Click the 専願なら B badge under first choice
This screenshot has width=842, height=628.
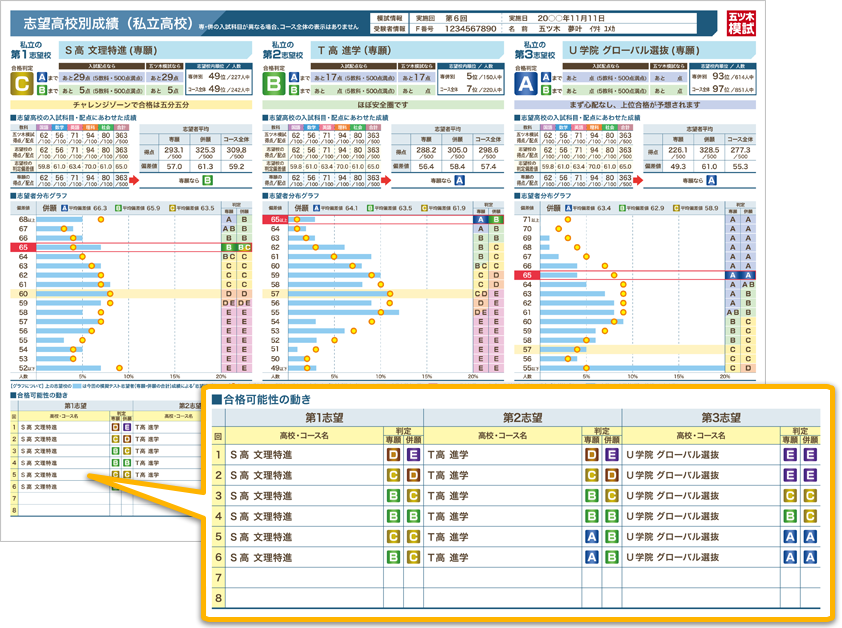coord(207,181)
